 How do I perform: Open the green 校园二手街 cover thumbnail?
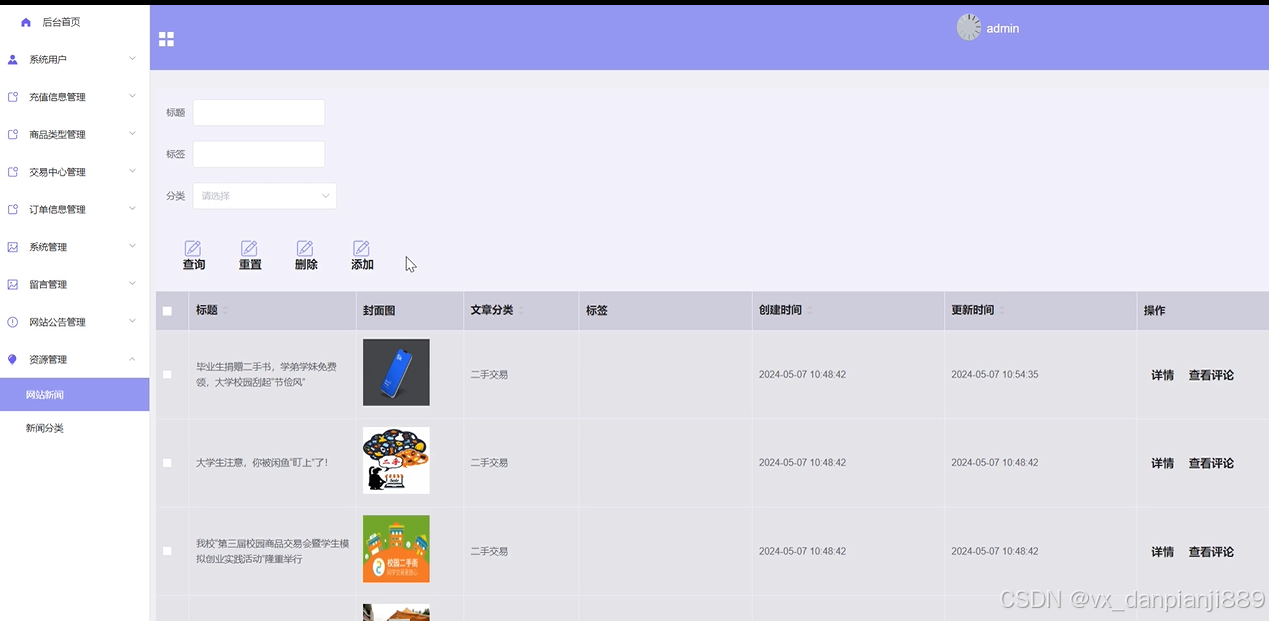point(396,549)
